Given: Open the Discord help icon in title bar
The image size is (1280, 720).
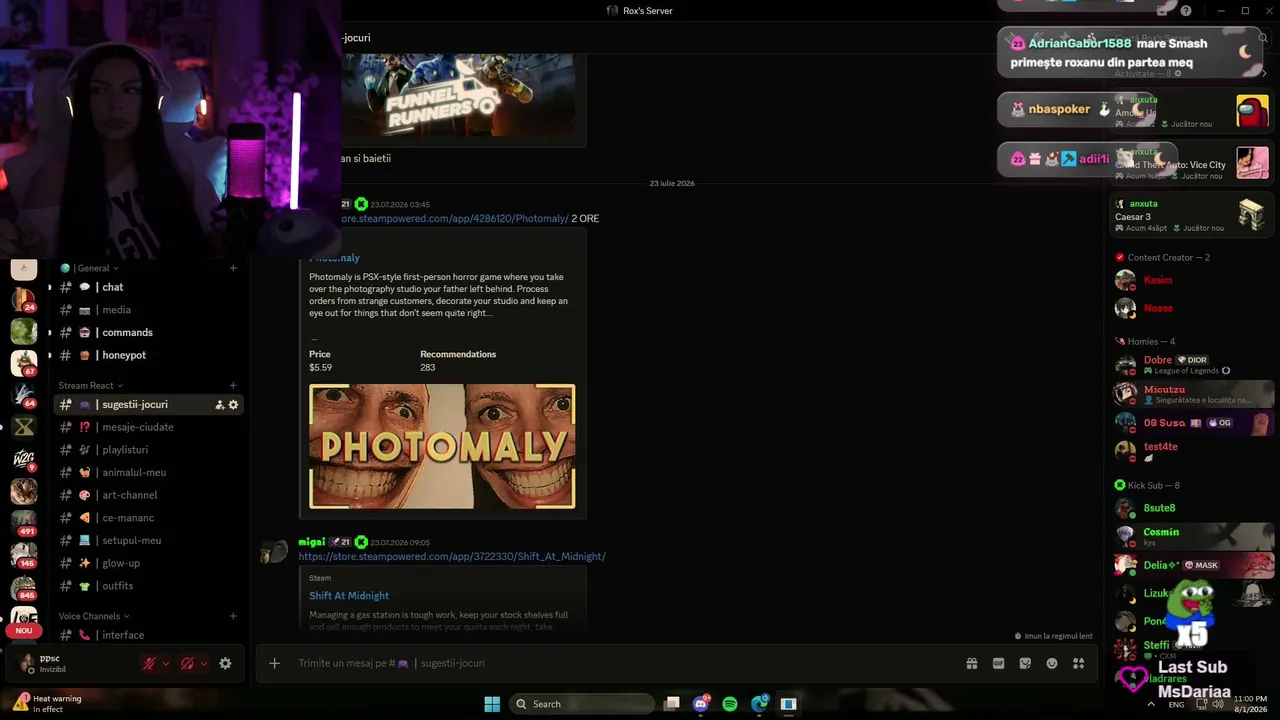Looking at the screenshot, I should [1186, 11].
